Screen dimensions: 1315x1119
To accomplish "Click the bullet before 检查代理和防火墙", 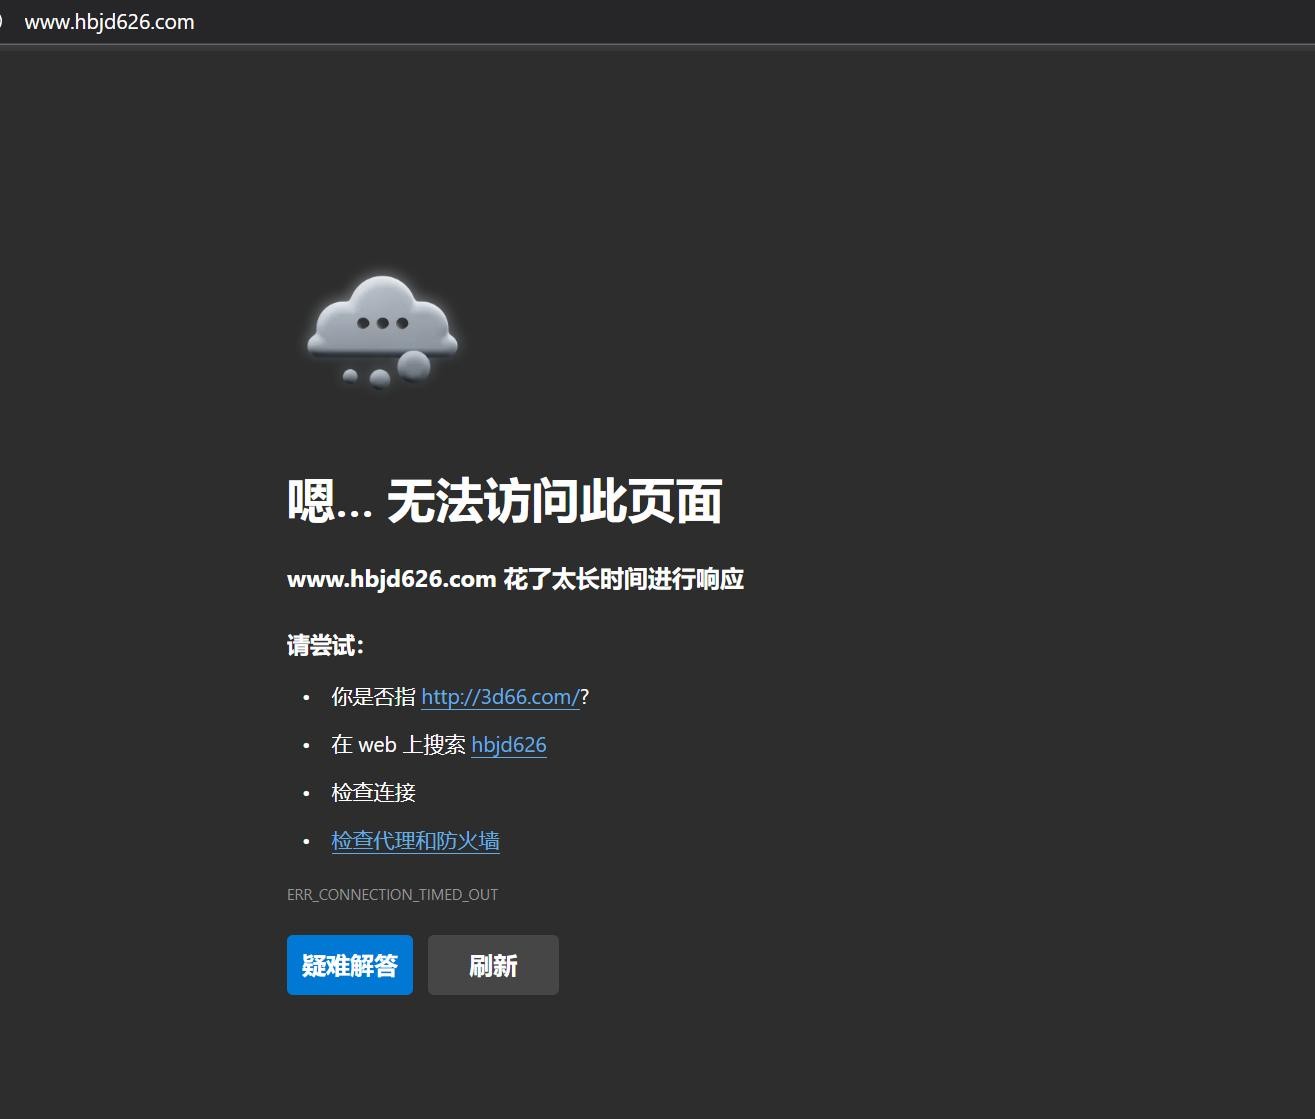I will coord(306,842).
